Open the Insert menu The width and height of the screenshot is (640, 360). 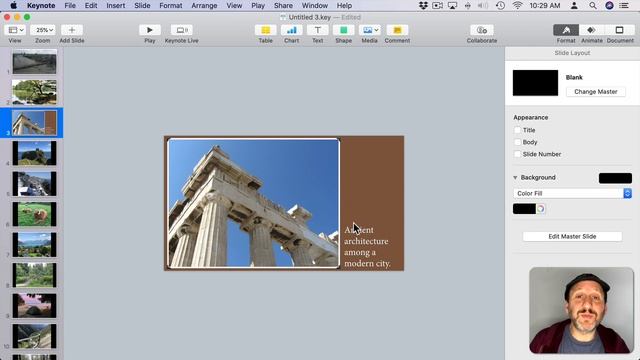[116, 5]
